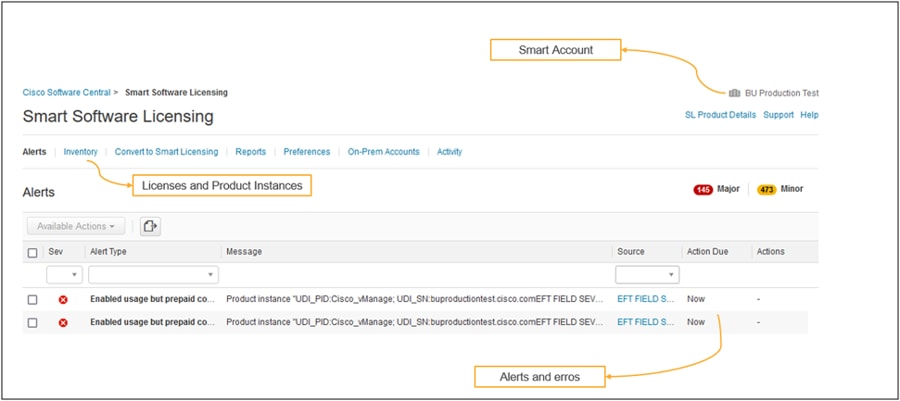Screen dimensions: 900x401
Task: Click the Action Due column header
Action: pos(708,252)
